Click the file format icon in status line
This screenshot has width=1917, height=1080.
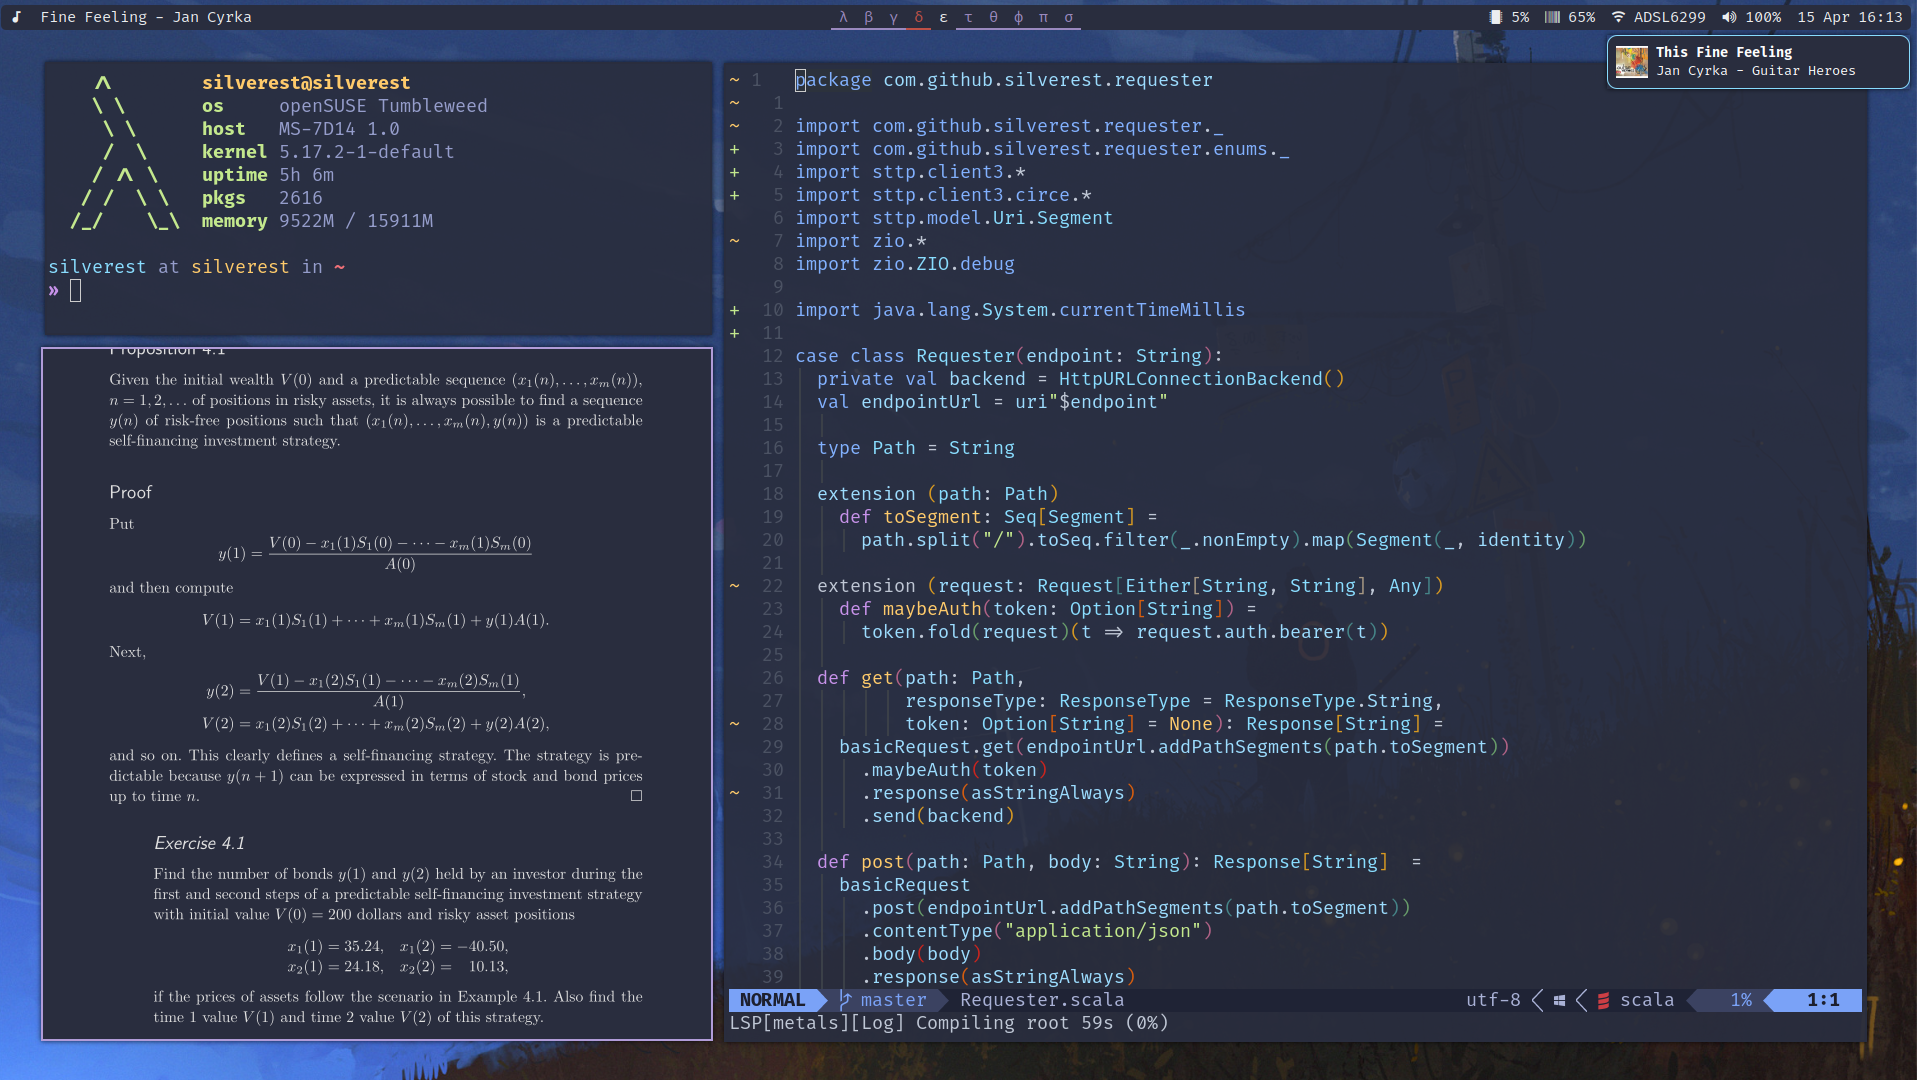click(1559, 1000)
